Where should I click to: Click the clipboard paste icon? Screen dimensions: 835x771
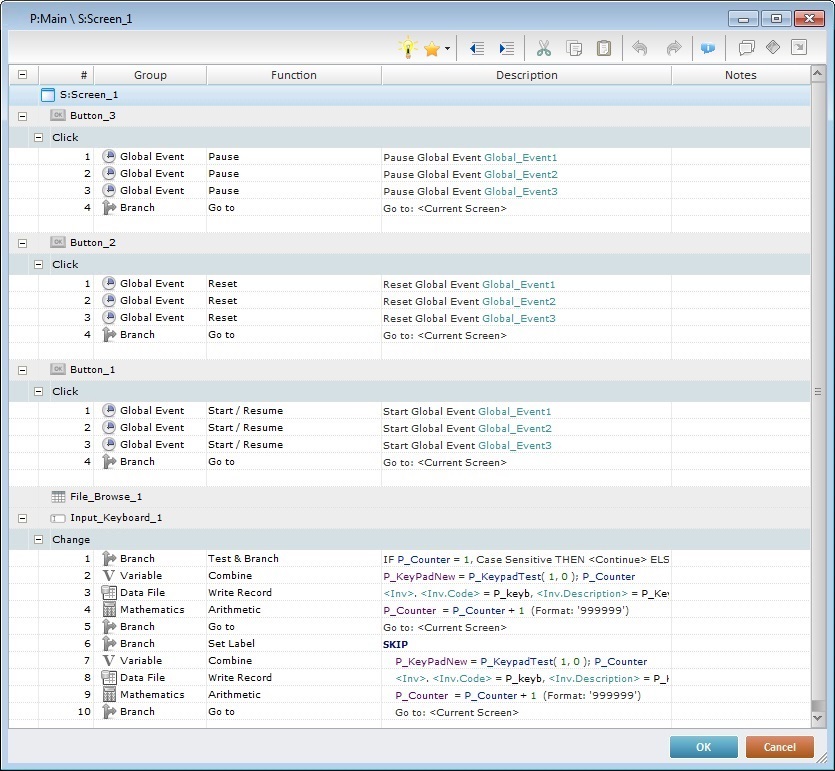click(604, 48)
